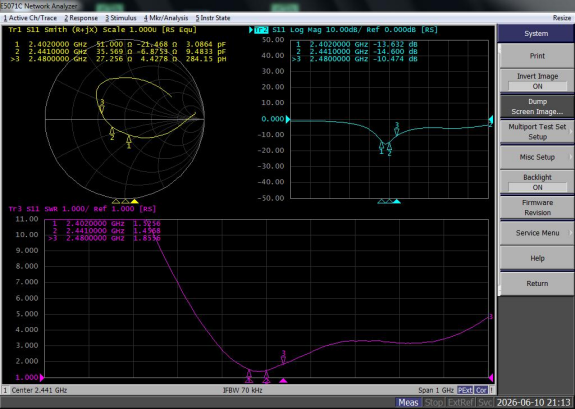Click the Firmware Revision button
The image size is (575, 409).
click(537, 207)
